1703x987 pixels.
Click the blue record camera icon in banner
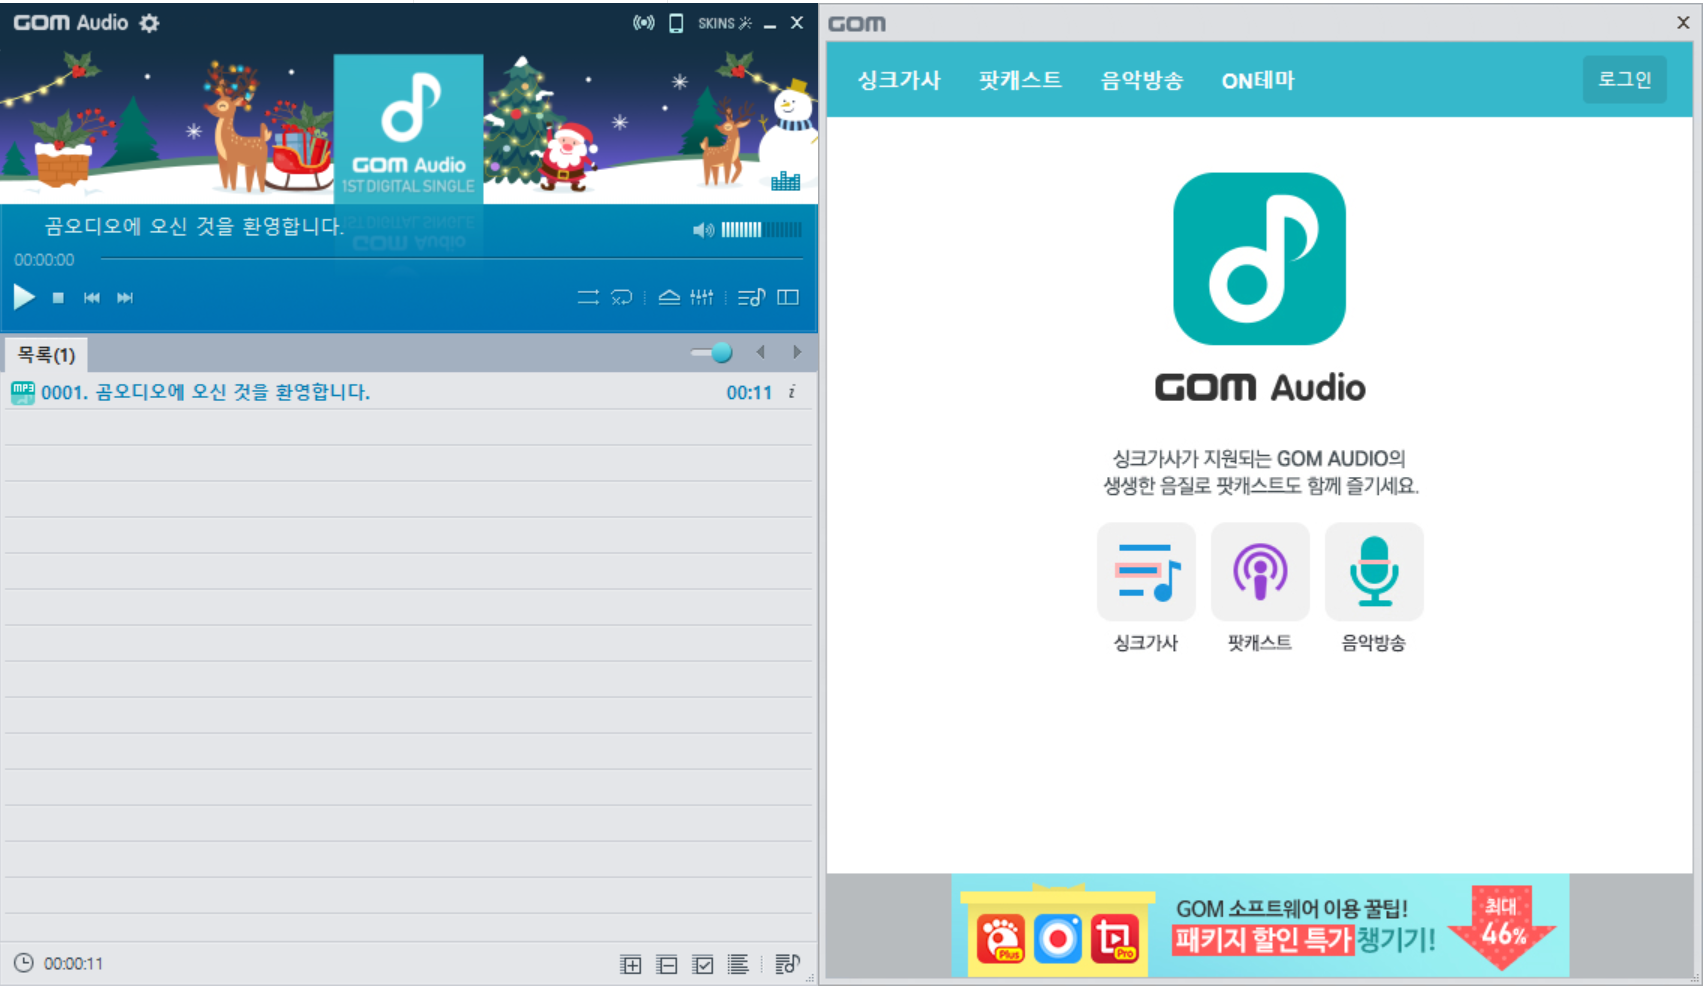[1058, 939]
